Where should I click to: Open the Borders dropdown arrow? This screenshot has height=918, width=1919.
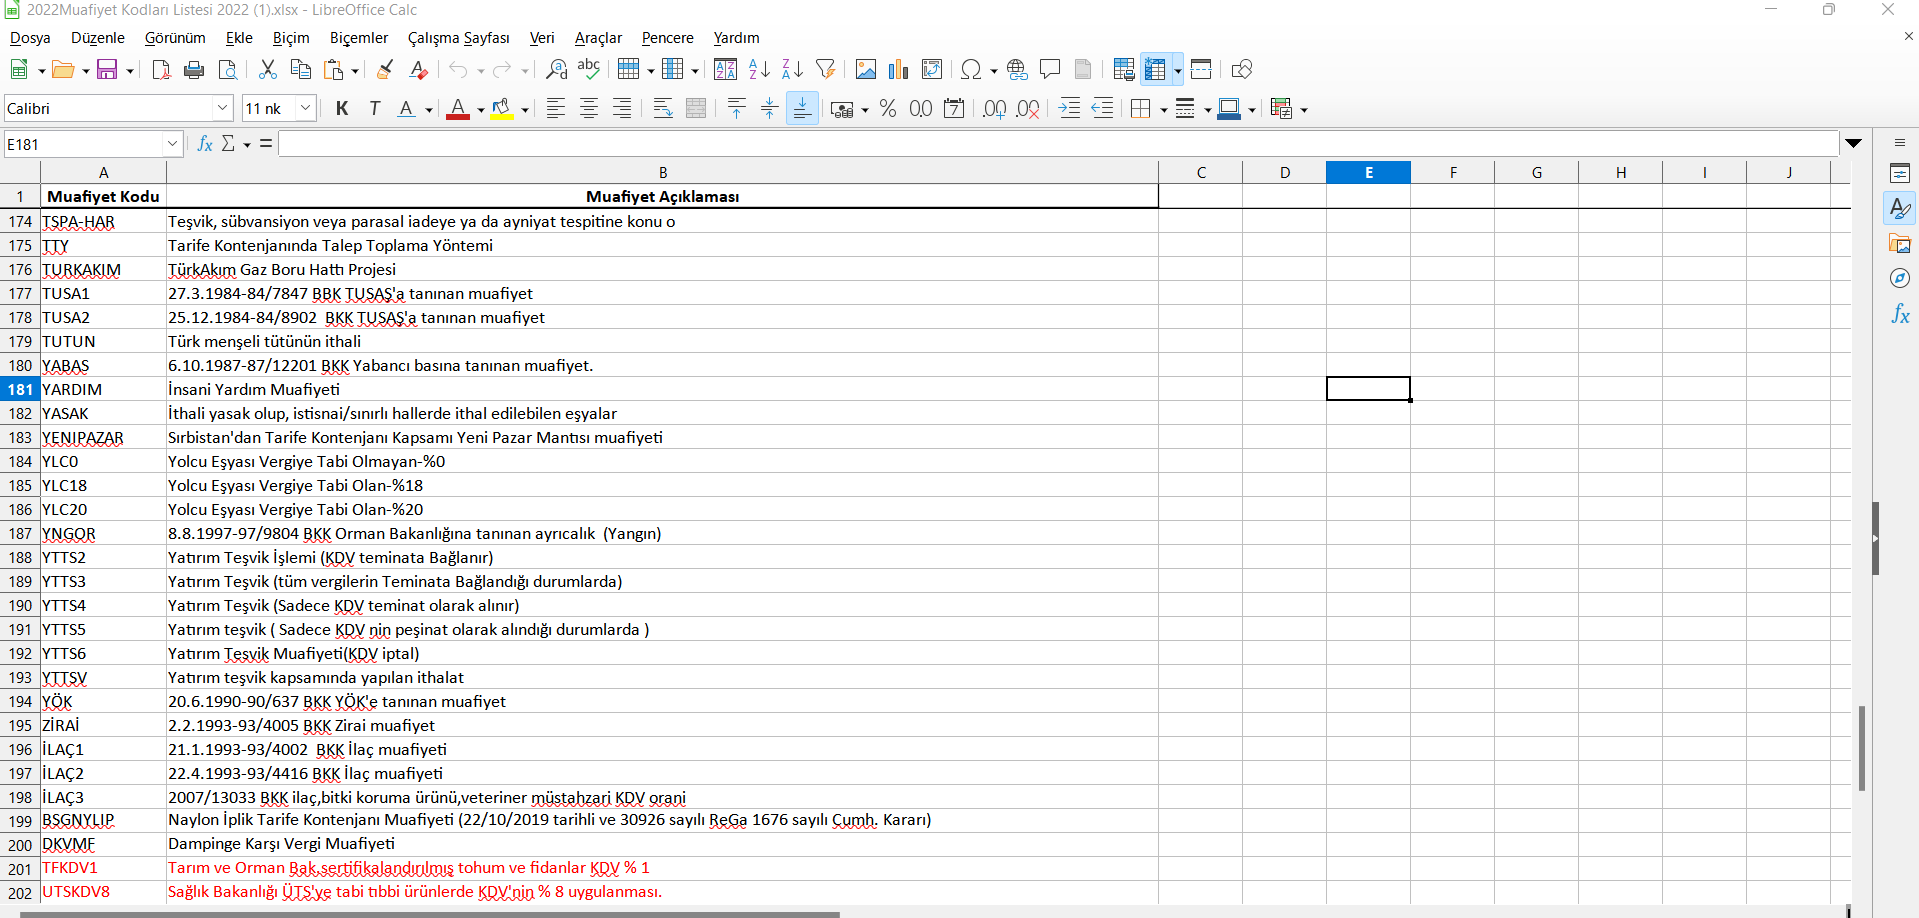pos(1164,109)
